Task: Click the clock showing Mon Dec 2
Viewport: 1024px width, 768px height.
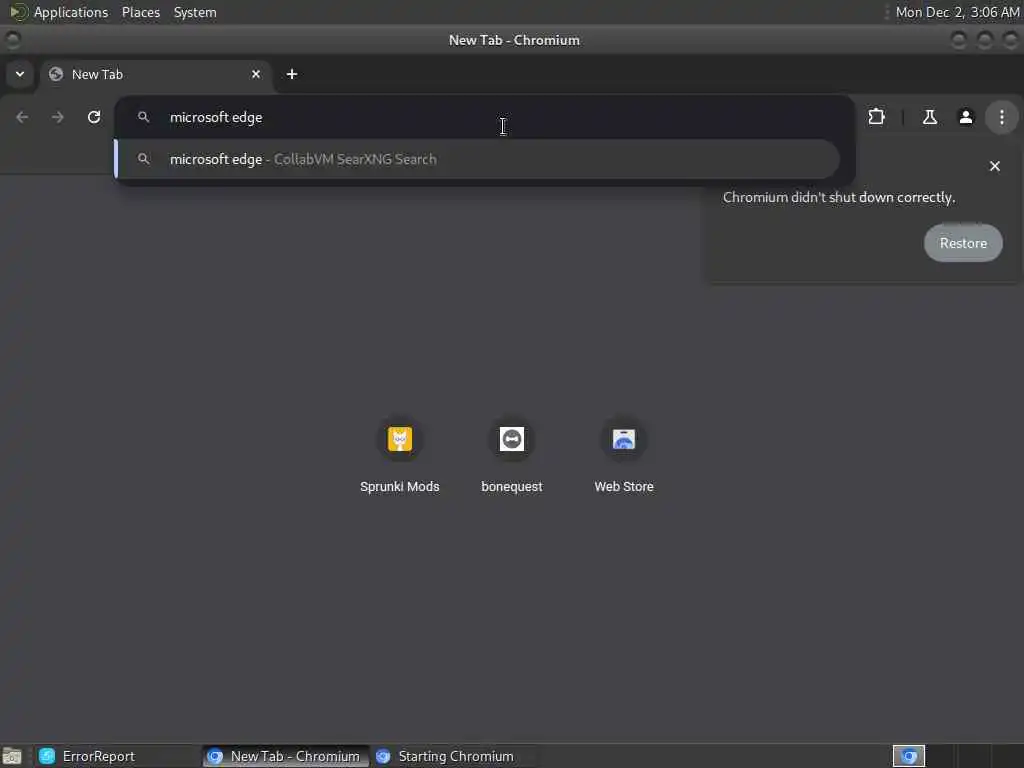Action: click(x=957, y=12)
